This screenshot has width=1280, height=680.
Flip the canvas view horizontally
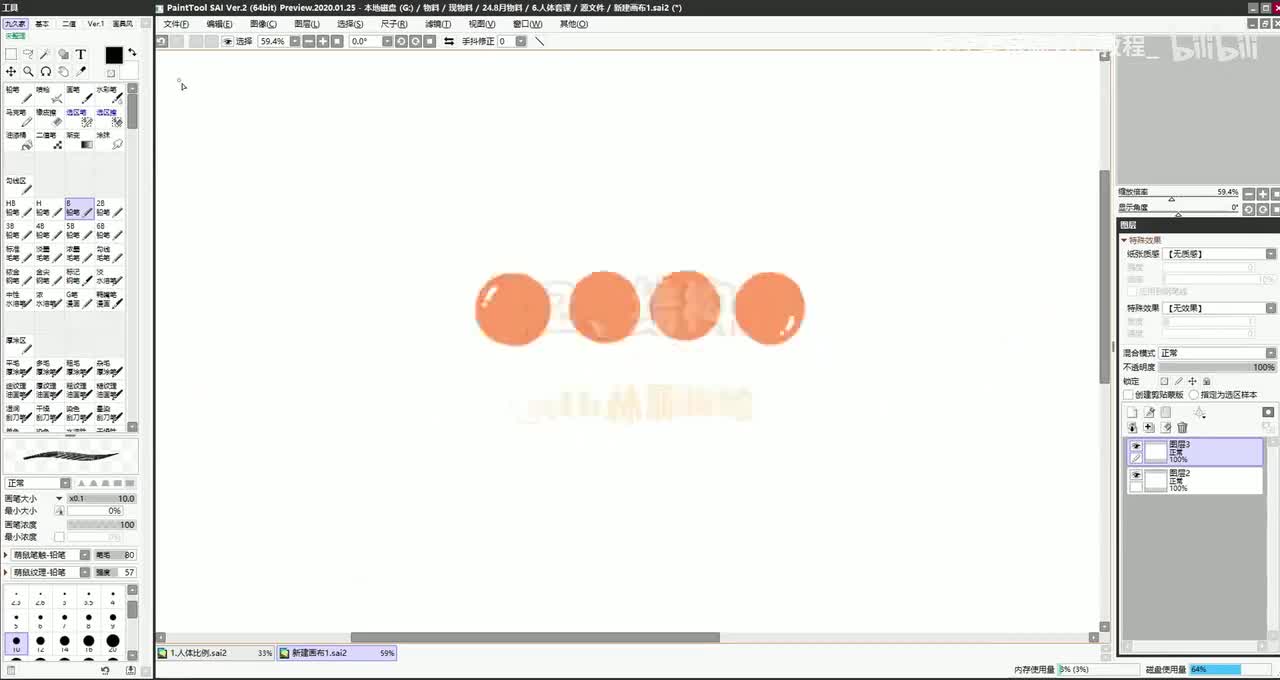pos(449,42)
